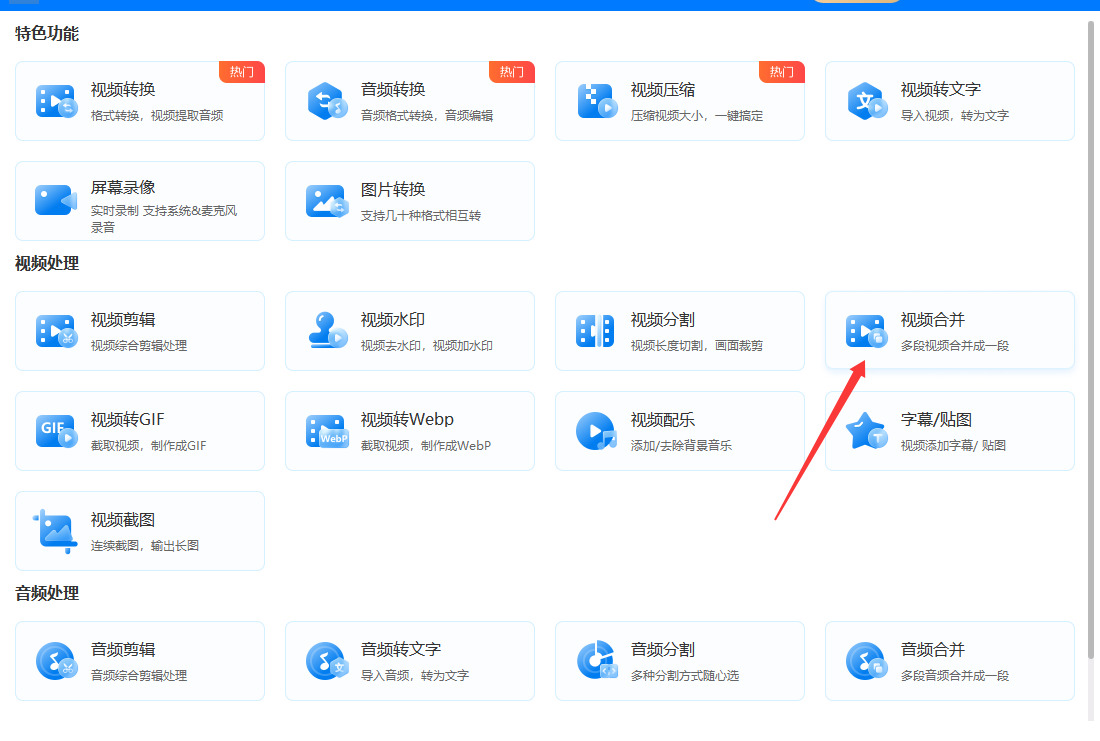1100x741 pixels.
Task: Open the 音频转换 hexagon icon
Action: click(x=327, y=101)
